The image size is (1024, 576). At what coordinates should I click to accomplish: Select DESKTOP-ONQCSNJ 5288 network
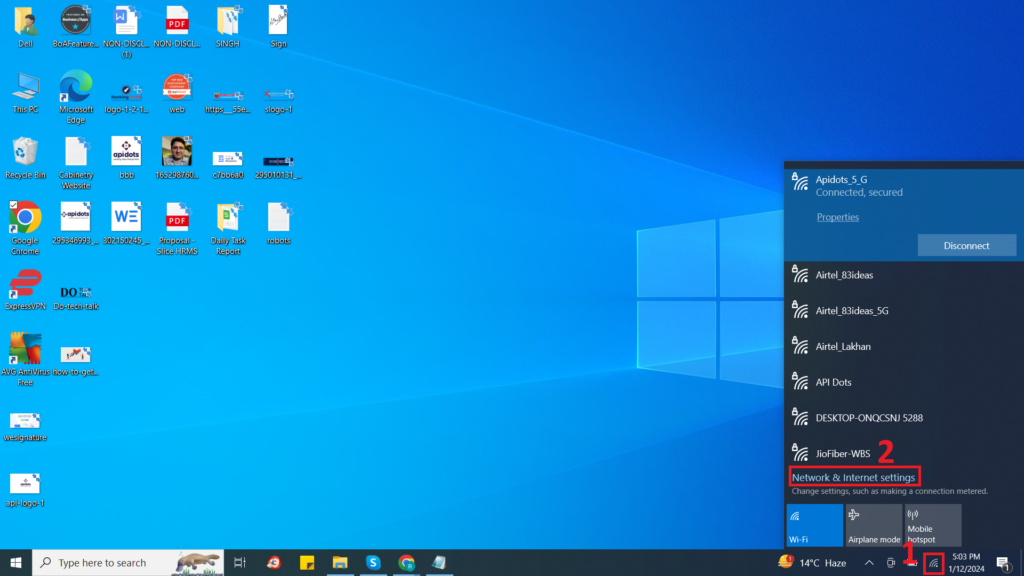868,417
